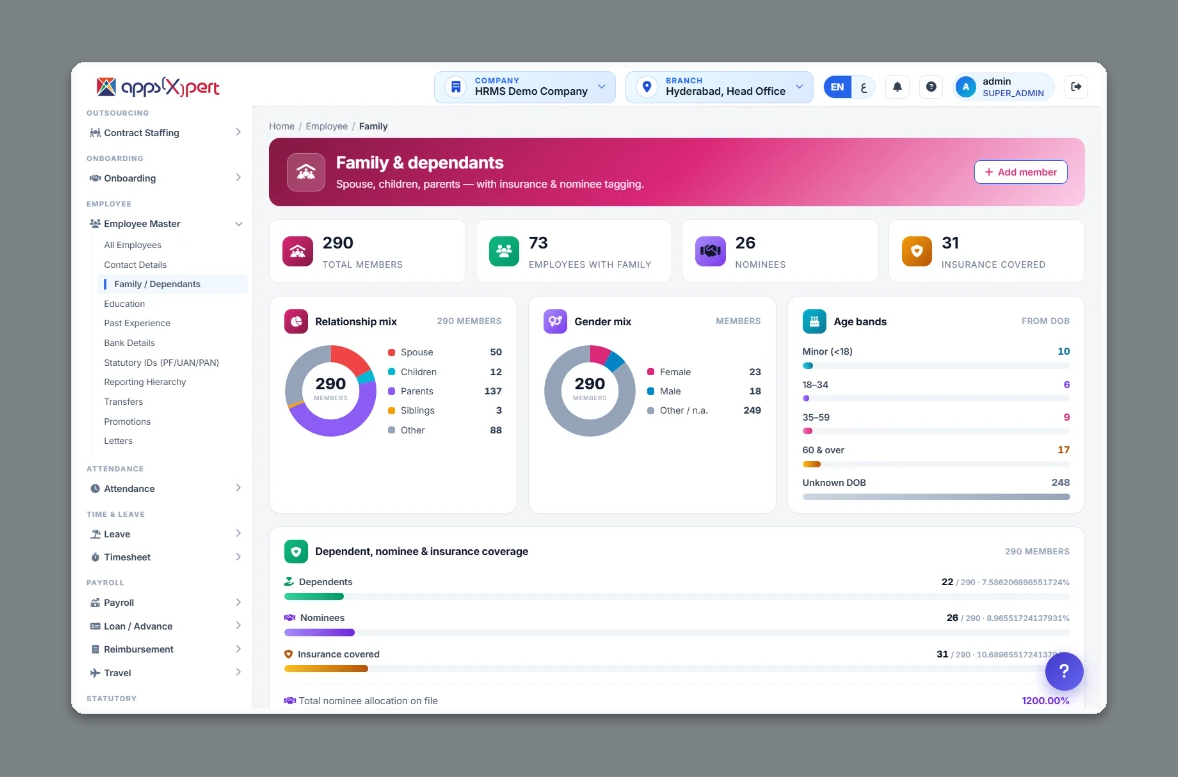The width and height of the screenshot is (1178, 777).
Task: Click the Family & dependants banner icon
Action: click(306, 172)
